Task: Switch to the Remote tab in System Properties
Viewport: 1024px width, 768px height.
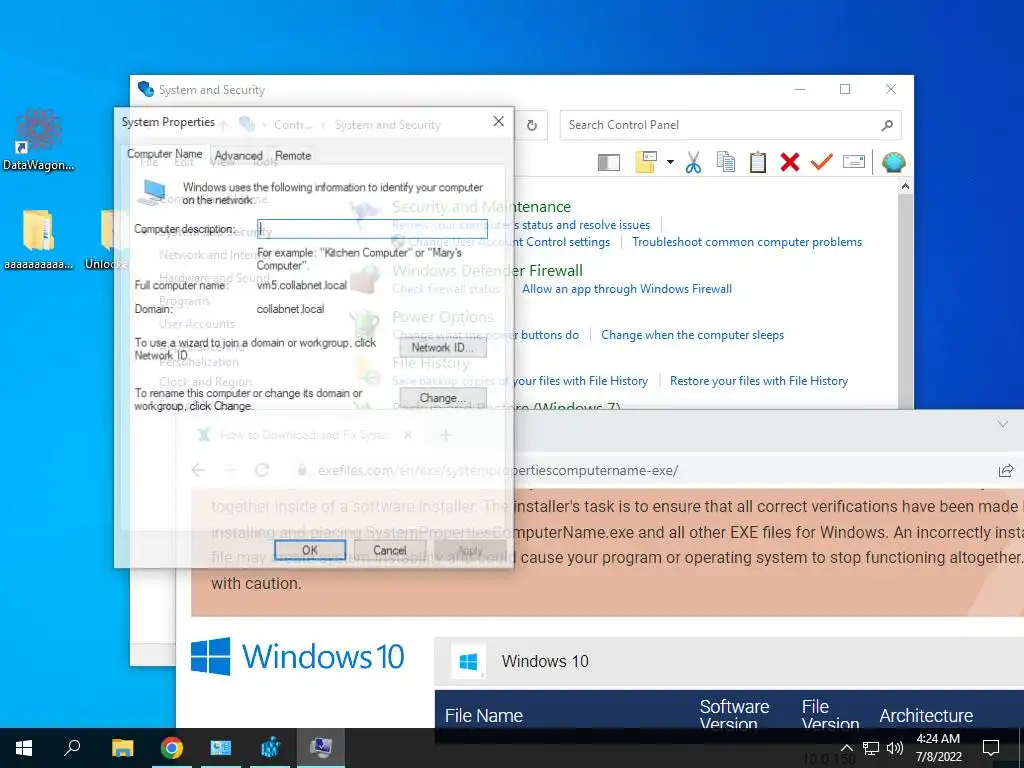Action: (x=293, y=155)
